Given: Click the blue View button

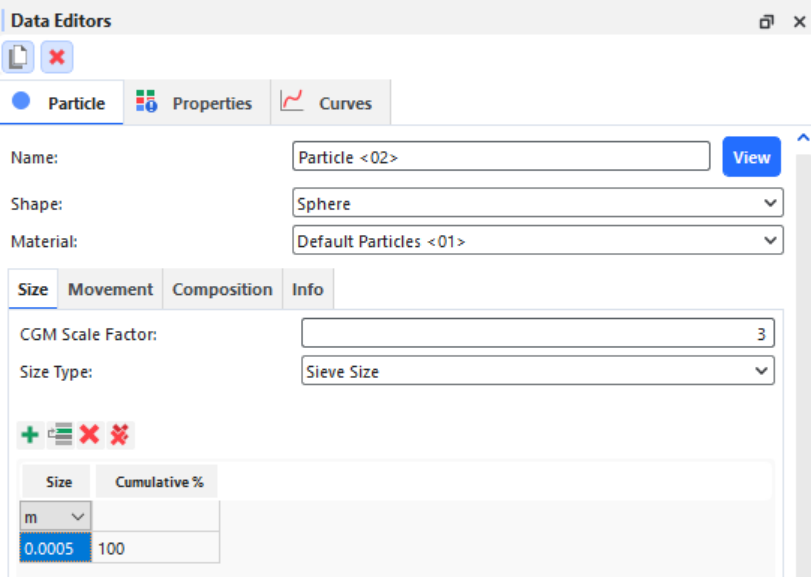Looking at the screenshot, I should click(751, 157).
